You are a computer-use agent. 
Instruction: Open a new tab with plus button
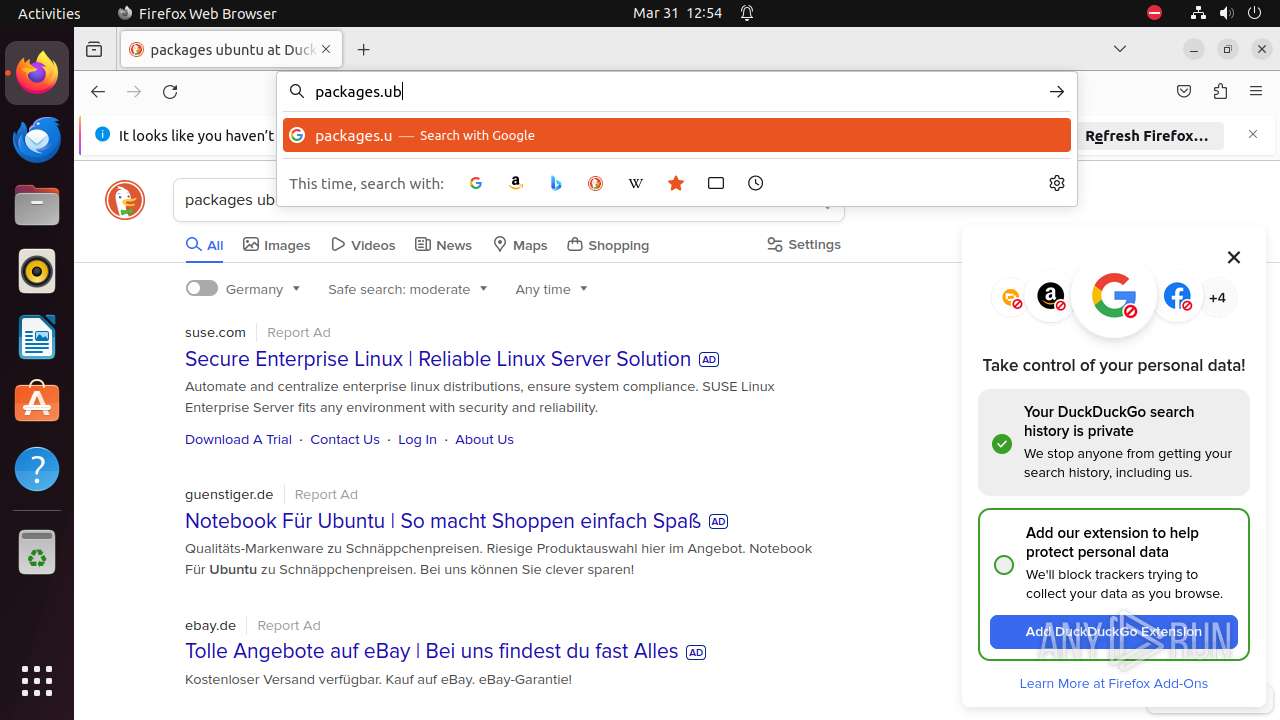click(364, 49)
